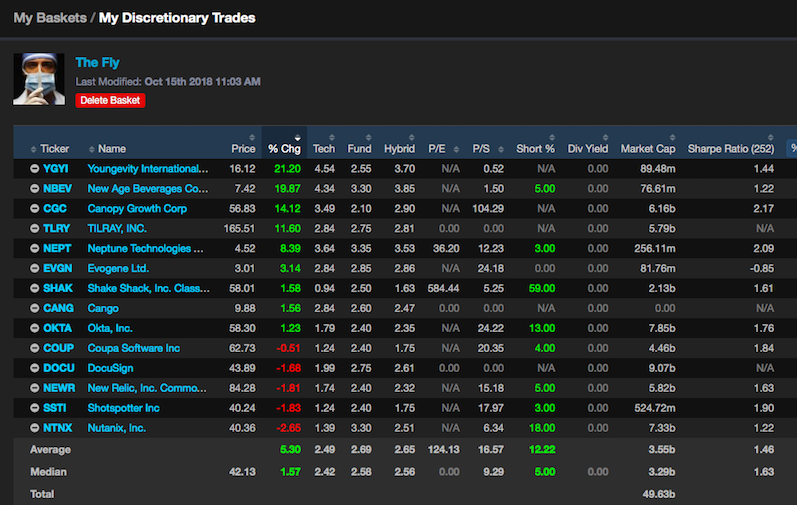Remove OKTA using the minus icon
The image size is (797, 505).
tap(35, 328)
